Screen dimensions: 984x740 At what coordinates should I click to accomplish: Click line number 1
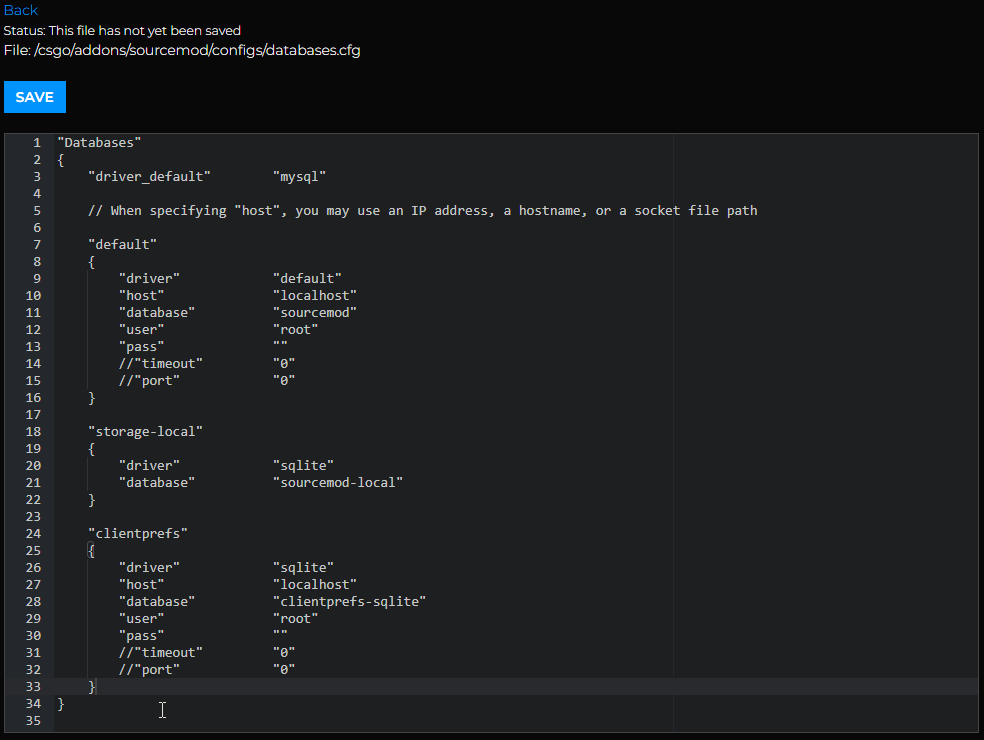[x=36, y=142]
